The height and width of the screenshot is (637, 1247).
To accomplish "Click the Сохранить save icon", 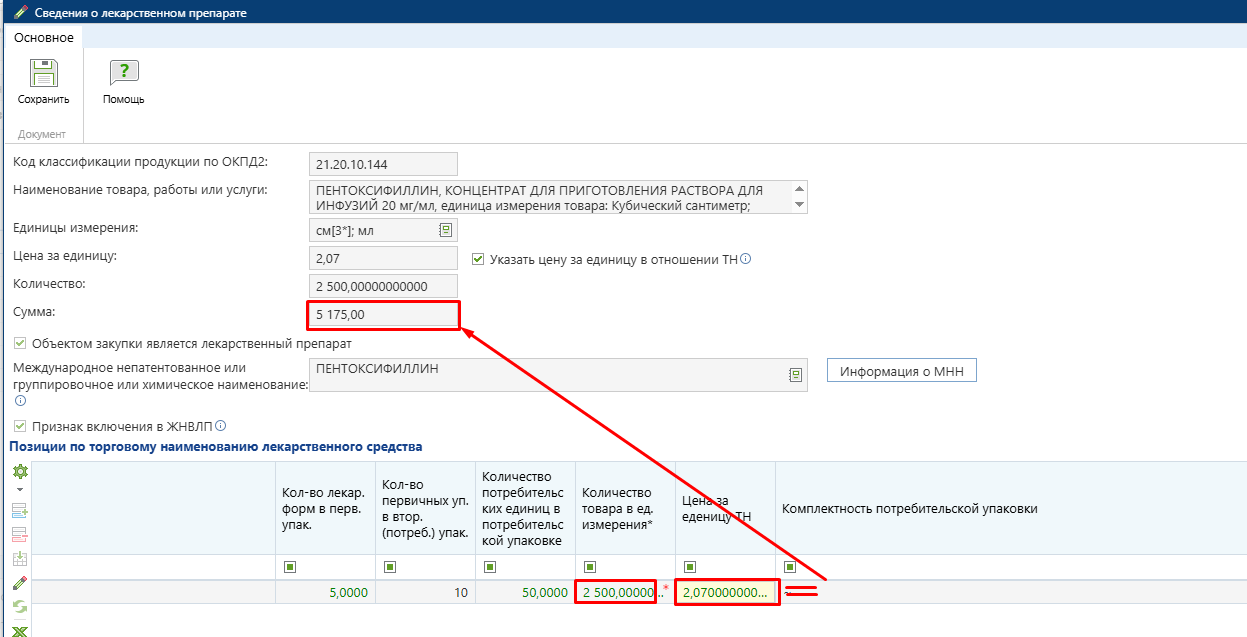I will (x=43, y=74).
